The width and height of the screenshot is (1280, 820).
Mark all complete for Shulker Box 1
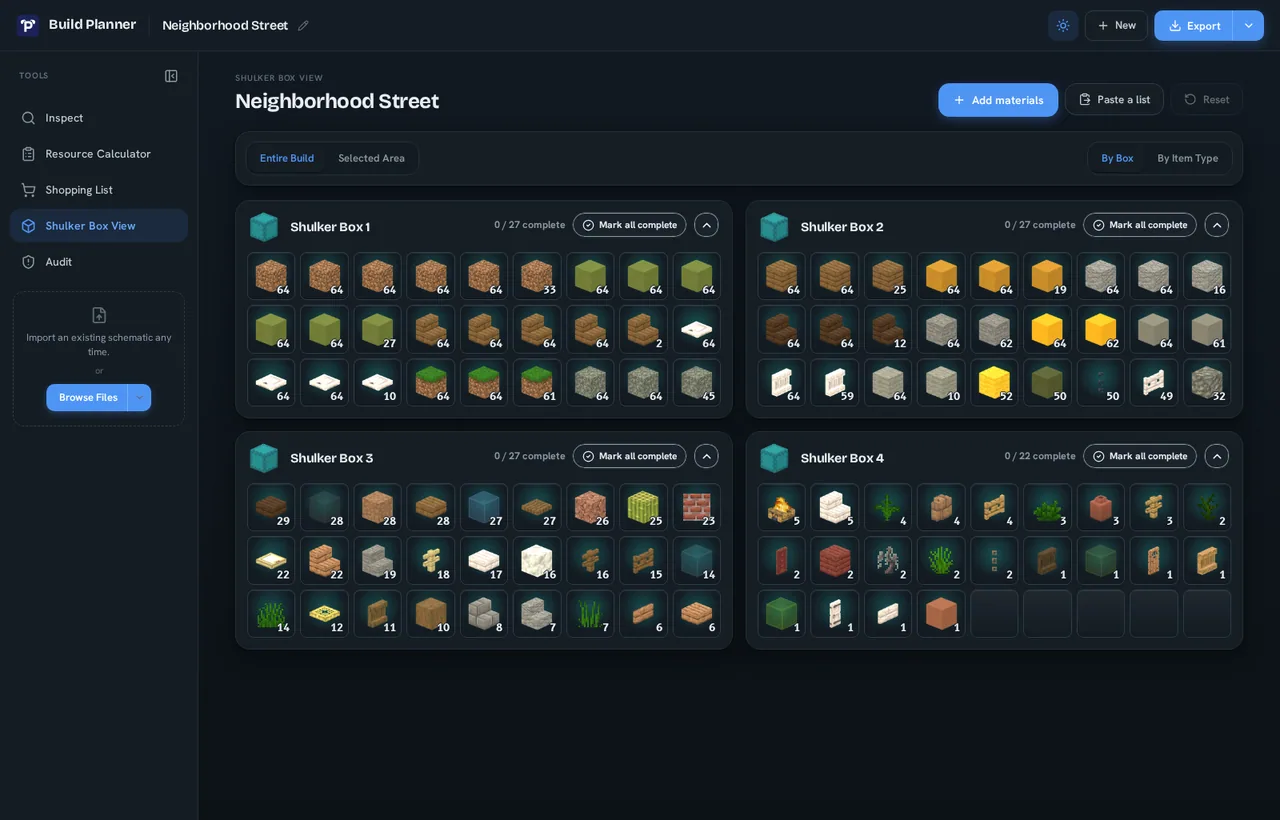pos(630,225)
